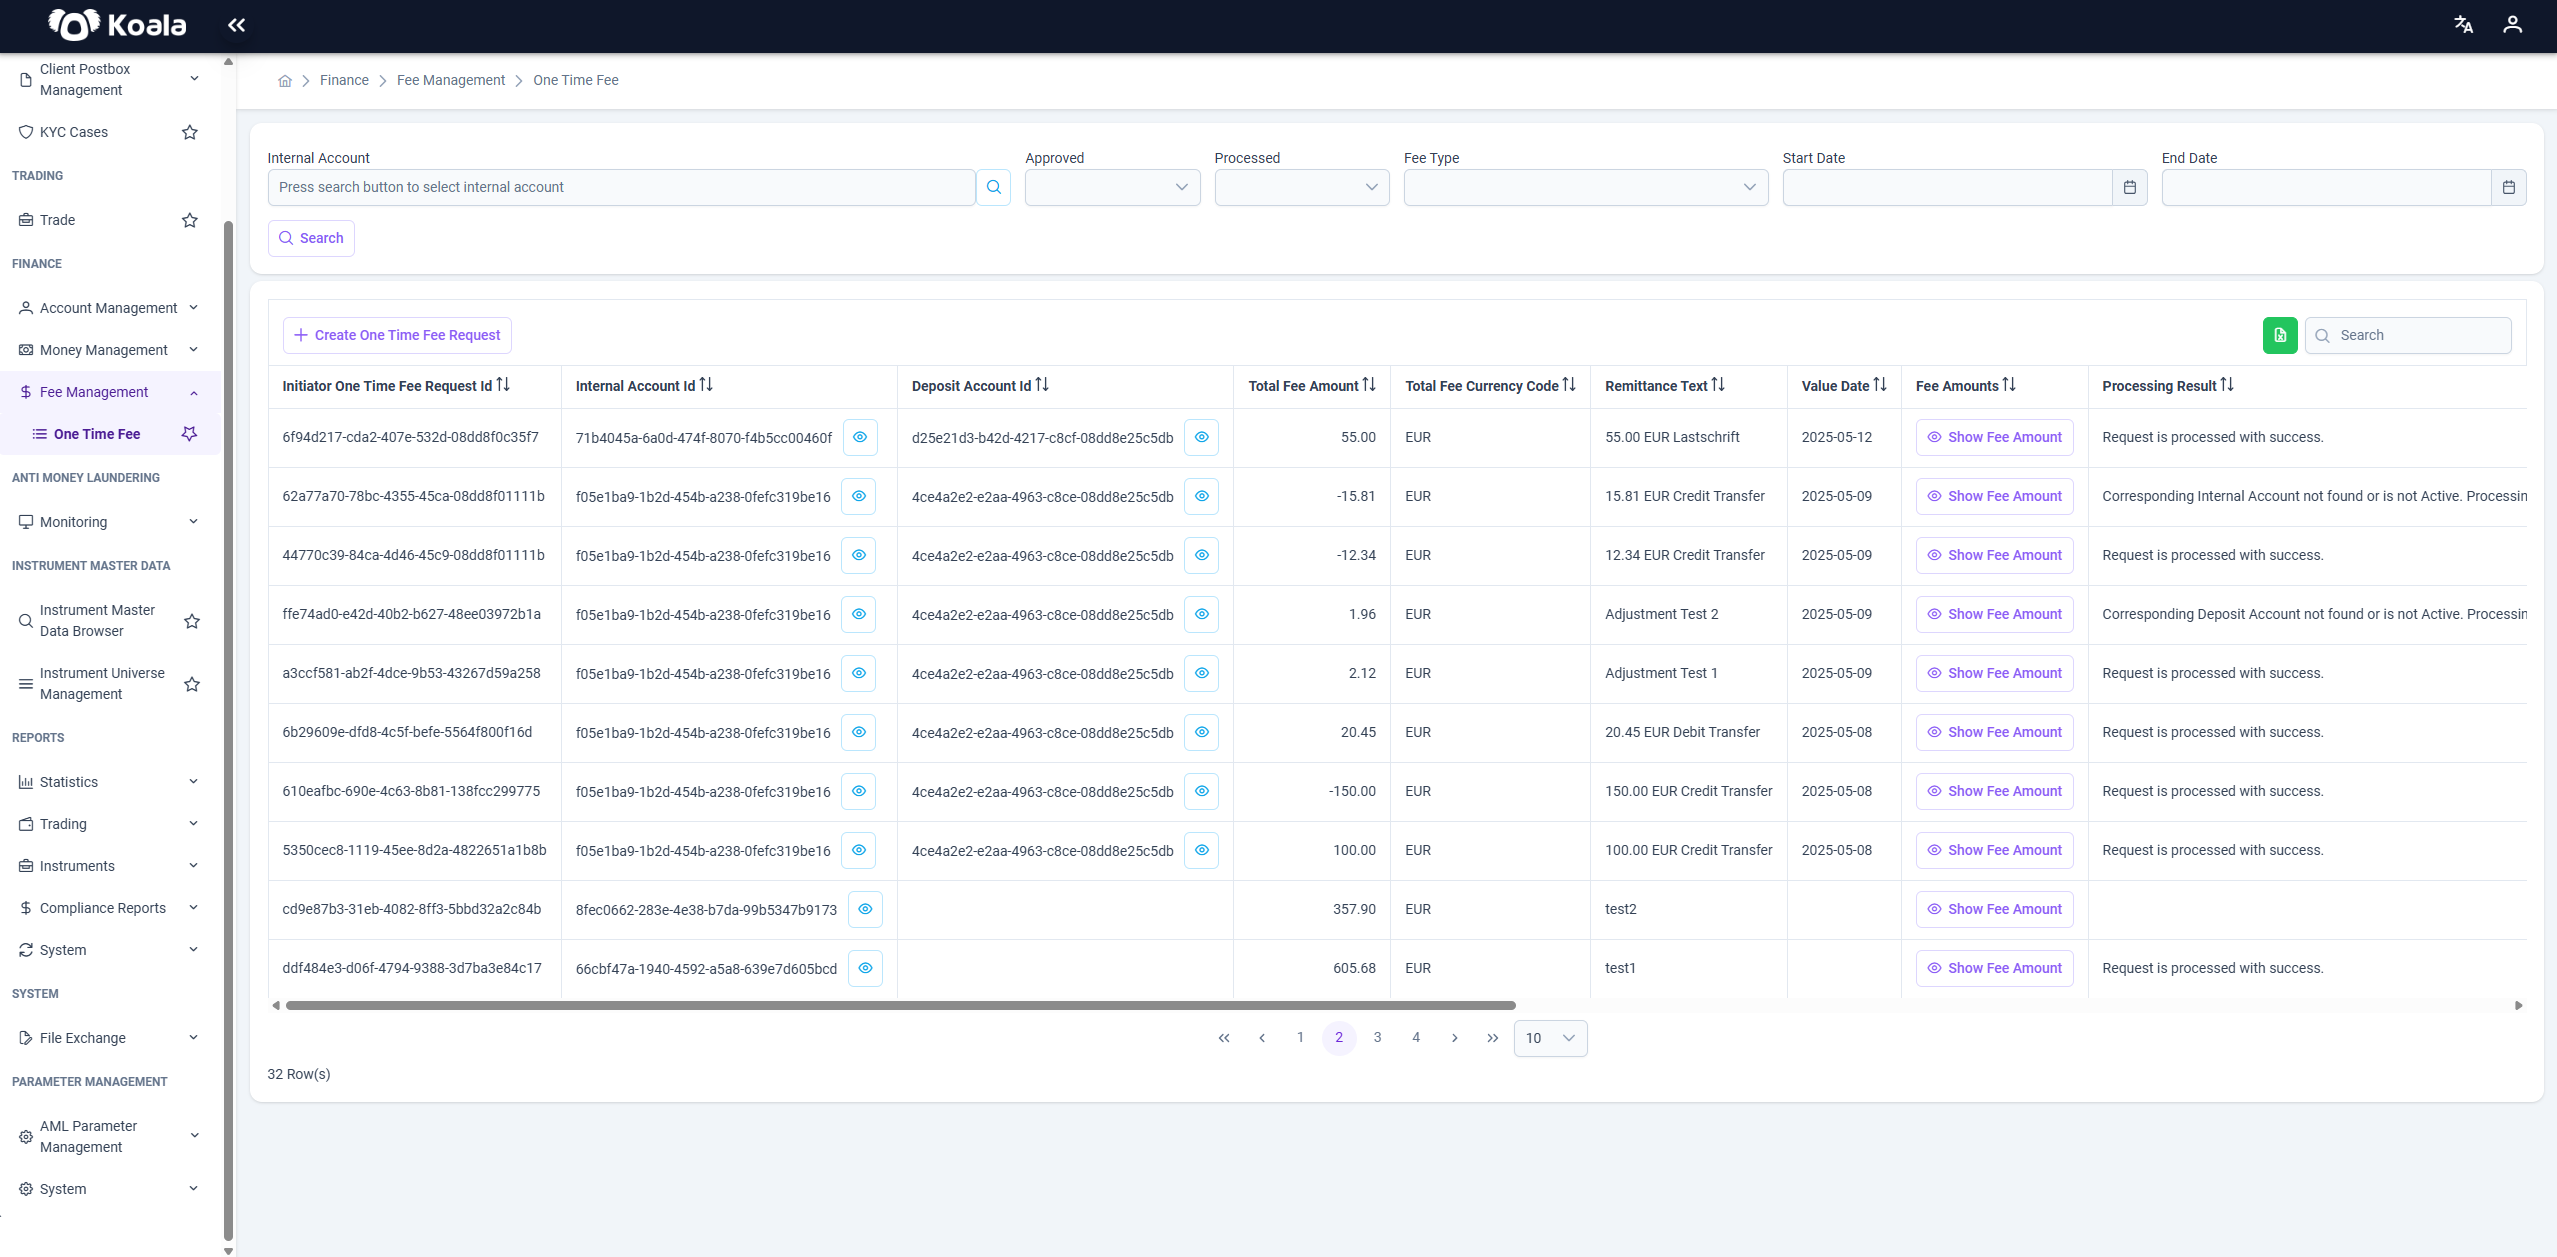
Task: Sort by Internal Account Id column
Action: [706, 385]
